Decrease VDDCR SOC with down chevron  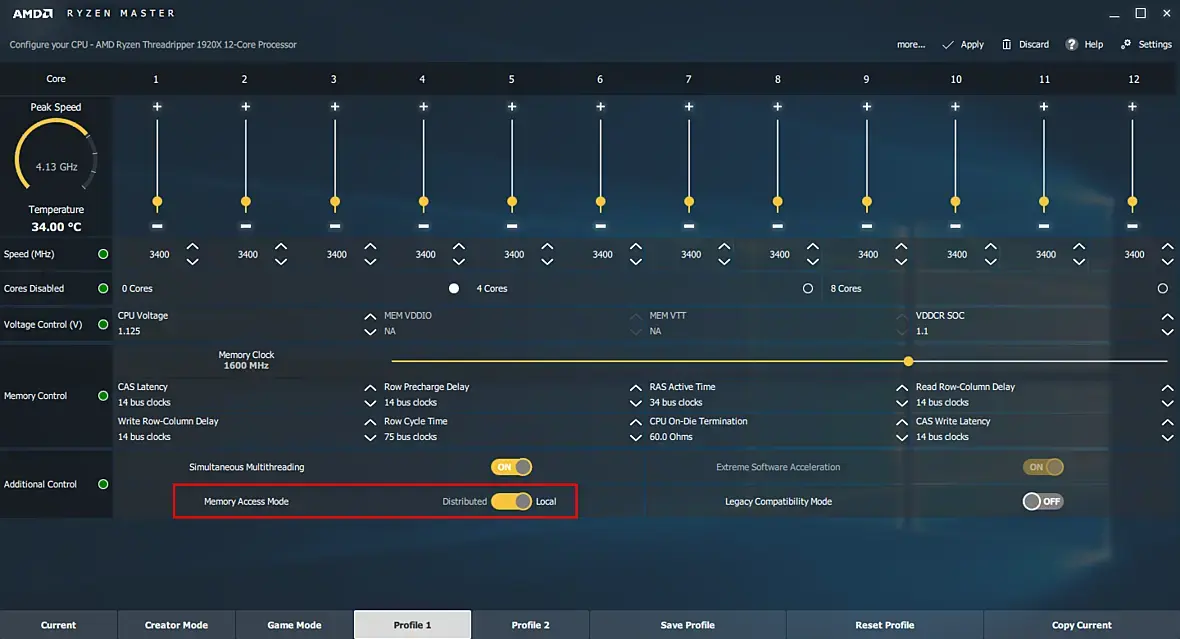(x=1167, y=332)
